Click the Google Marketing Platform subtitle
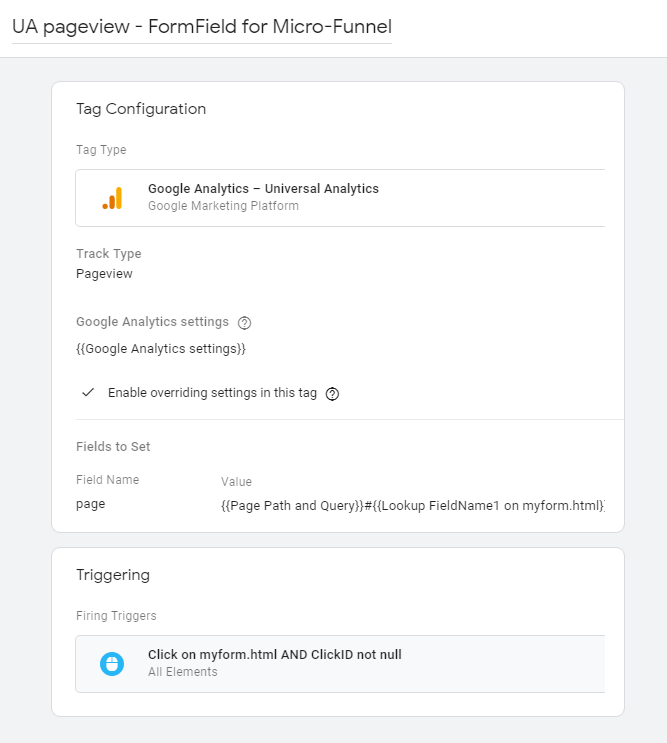 coord(223,206)
